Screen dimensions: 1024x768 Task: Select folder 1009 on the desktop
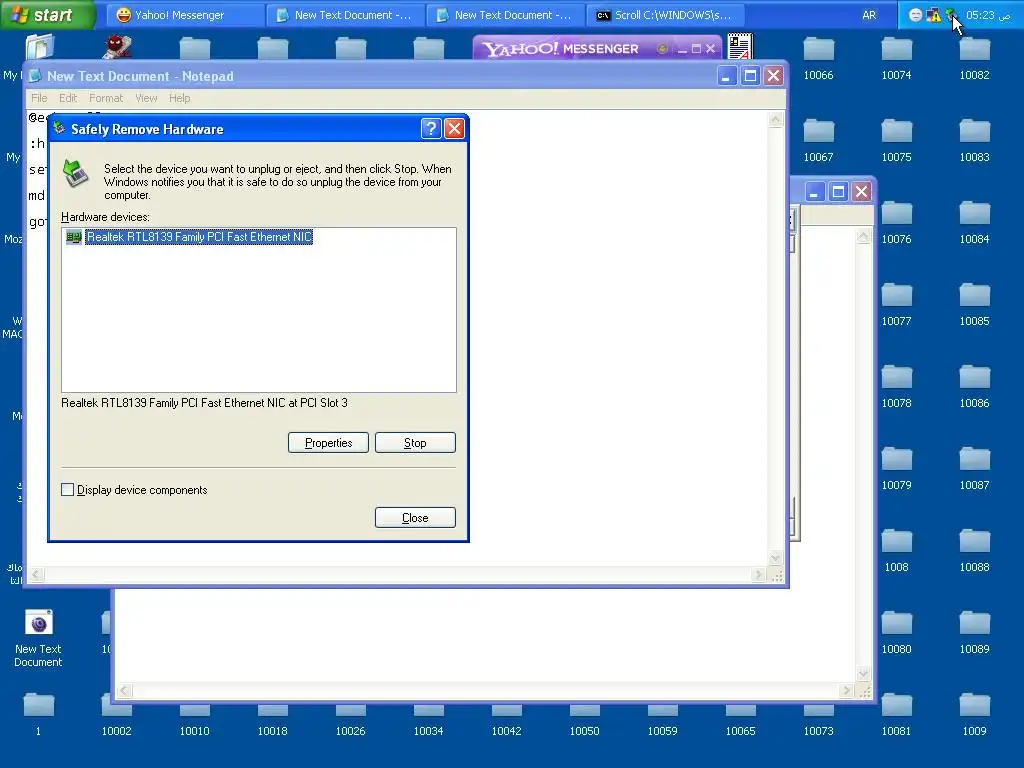tap(974, 714)
